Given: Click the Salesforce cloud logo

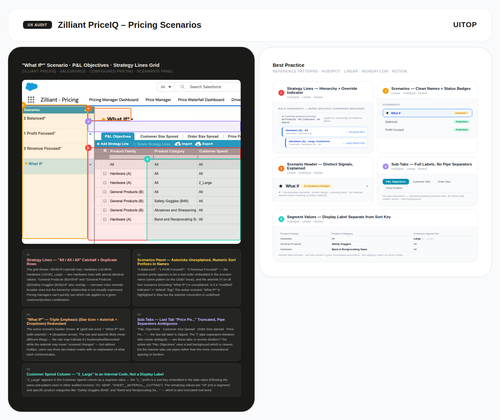Looking at the screenshot, I should coord(32,87).
